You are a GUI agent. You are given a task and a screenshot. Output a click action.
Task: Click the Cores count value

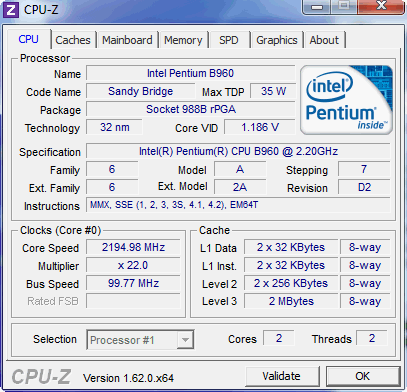click(279, 338)
